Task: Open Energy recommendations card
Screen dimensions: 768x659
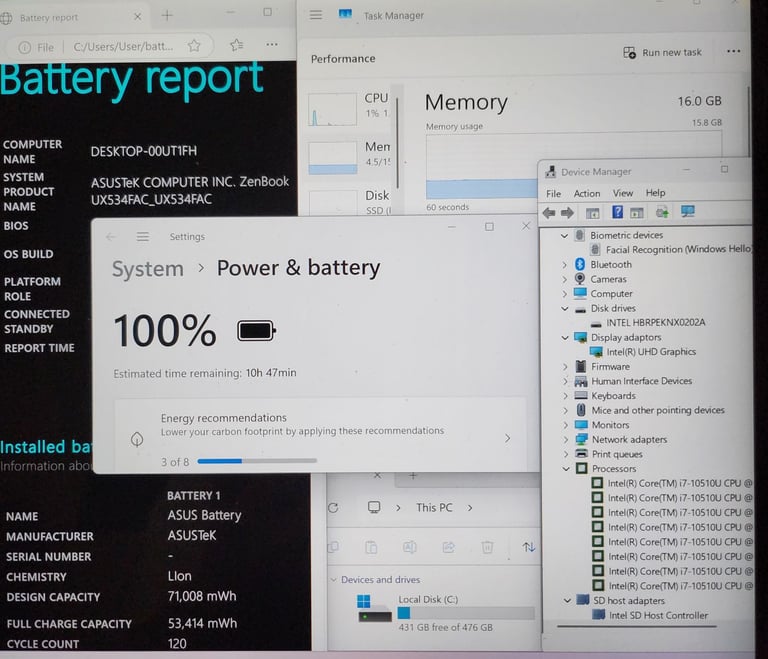Action: [320, 437]
